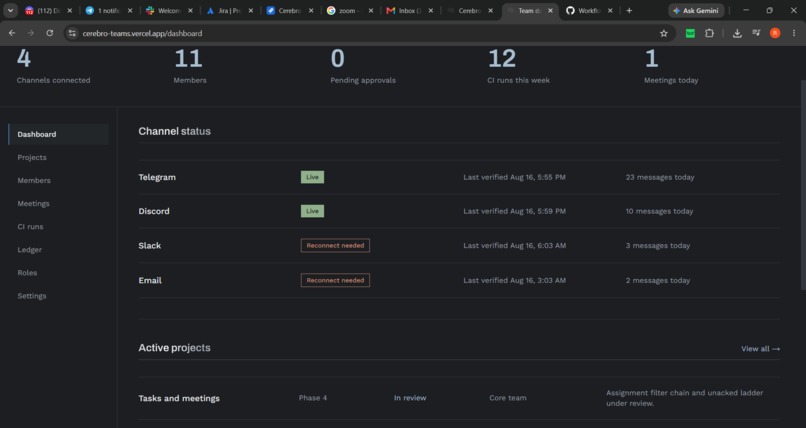Open the browser downloads icon
The width and height of the screenshot is (806, 428).
tap(737, 33)
